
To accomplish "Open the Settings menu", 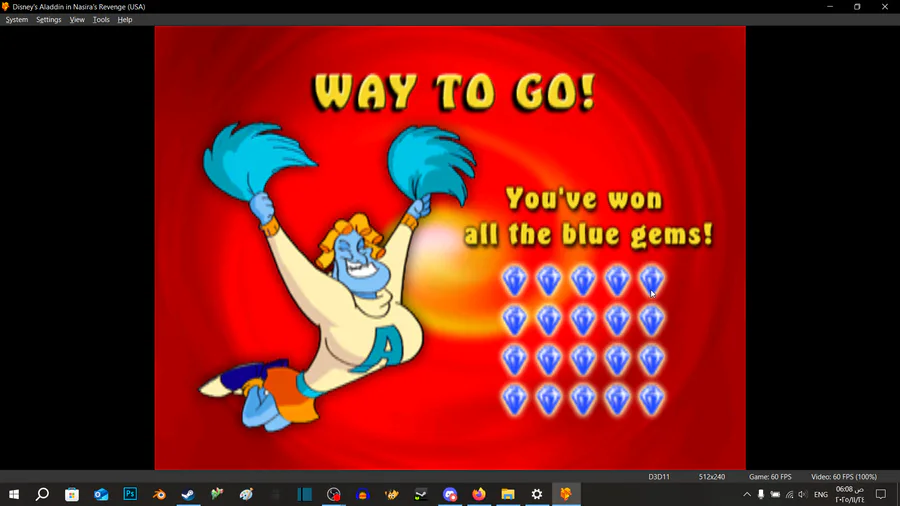I will tap(48, 20).
